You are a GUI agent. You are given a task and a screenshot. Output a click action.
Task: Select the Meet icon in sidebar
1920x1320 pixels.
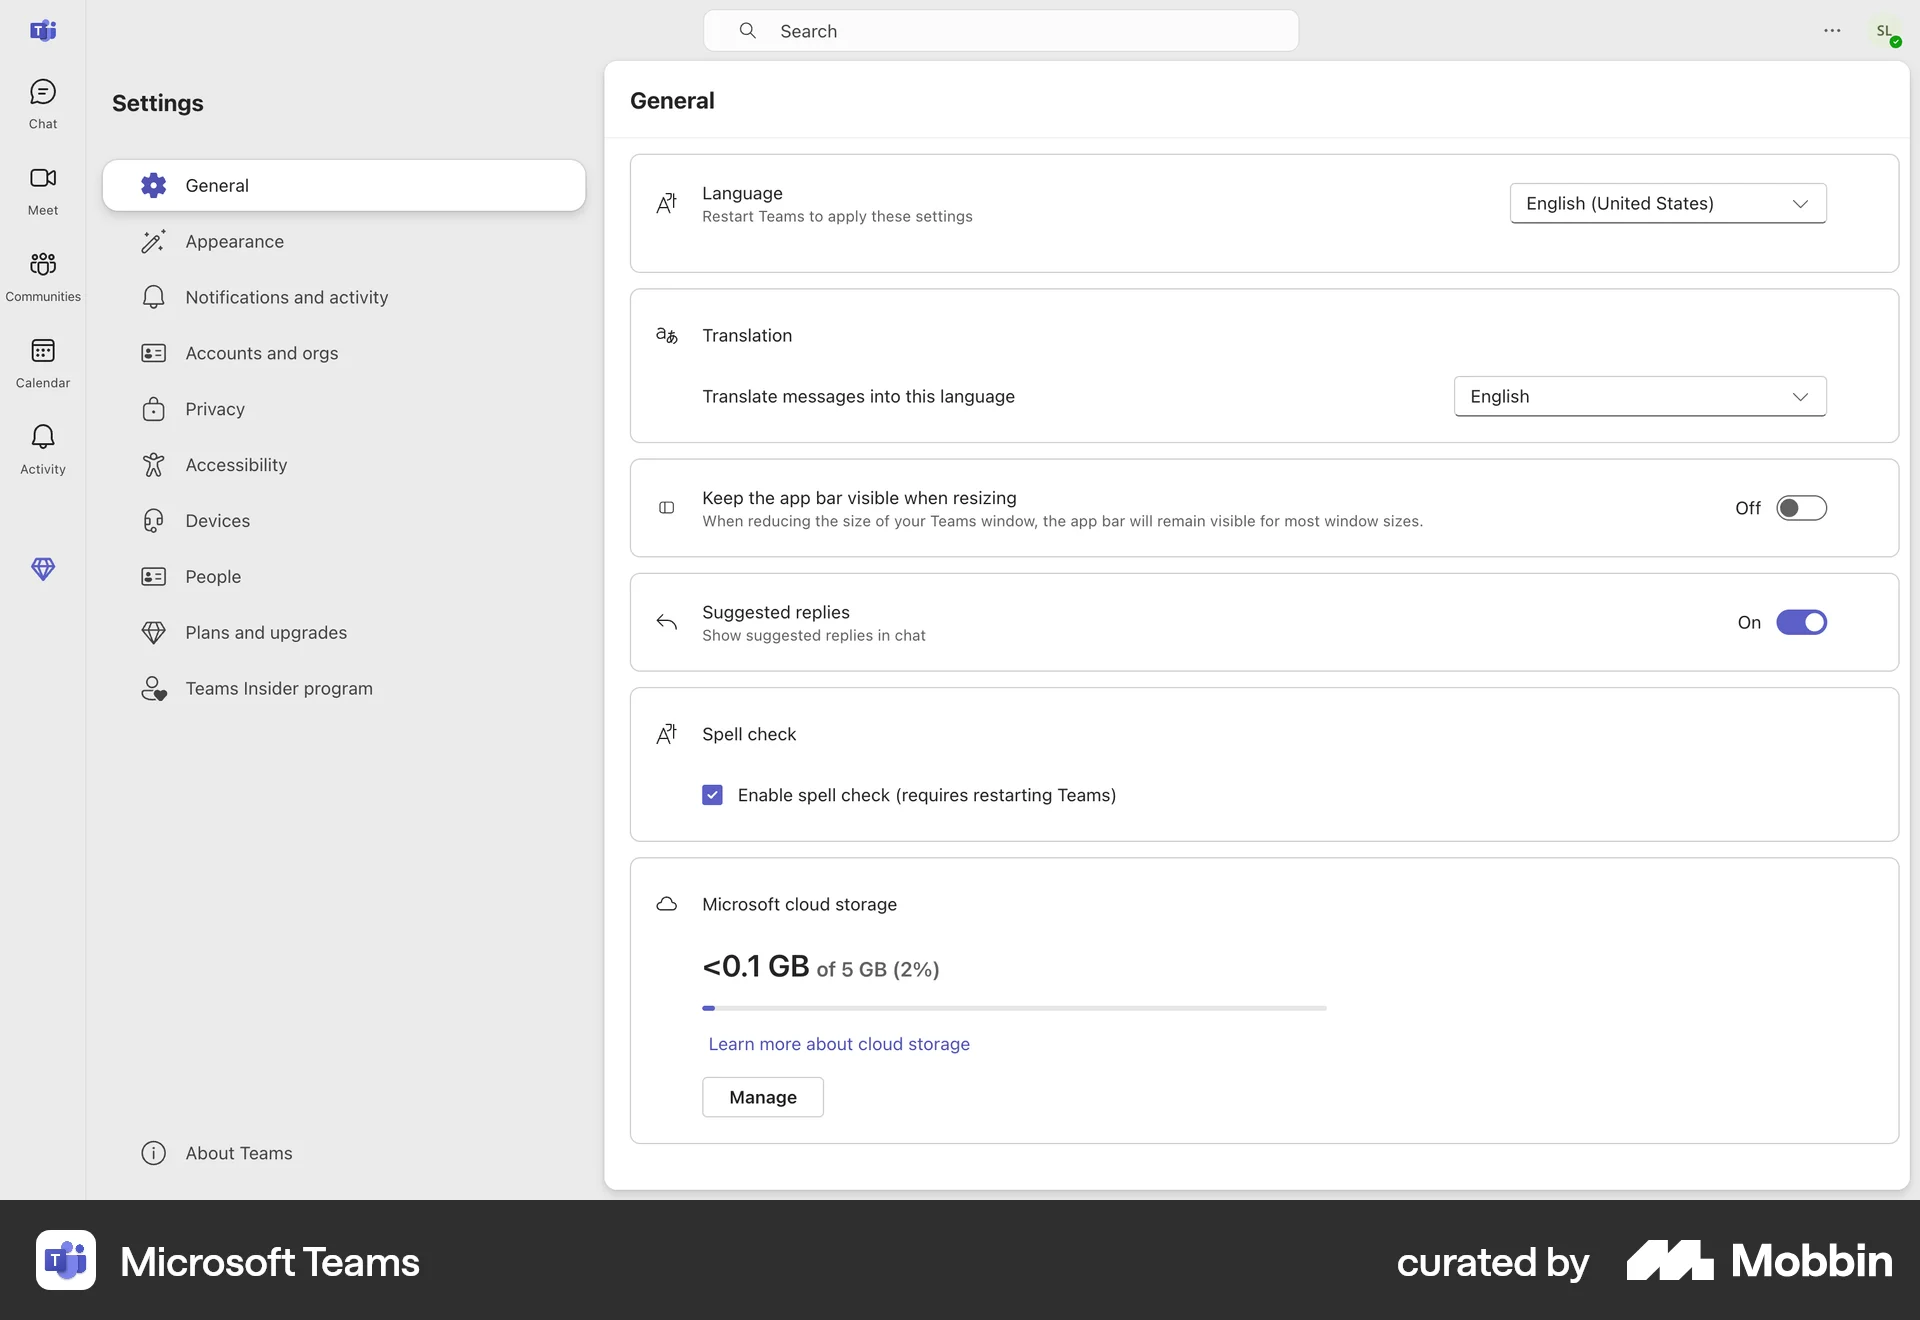[42, 190]
